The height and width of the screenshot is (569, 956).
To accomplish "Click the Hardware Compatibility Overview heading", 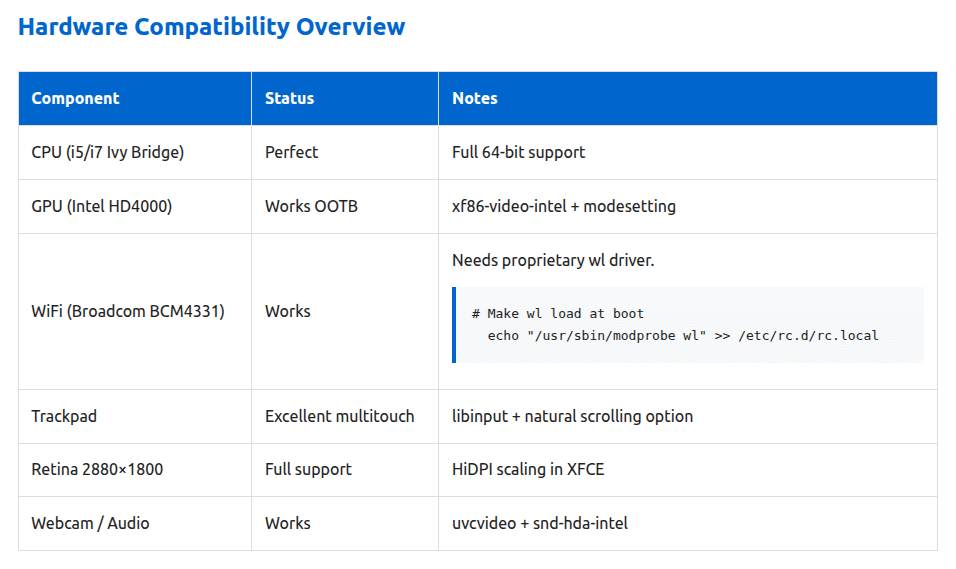I will (x=211, y=27).
